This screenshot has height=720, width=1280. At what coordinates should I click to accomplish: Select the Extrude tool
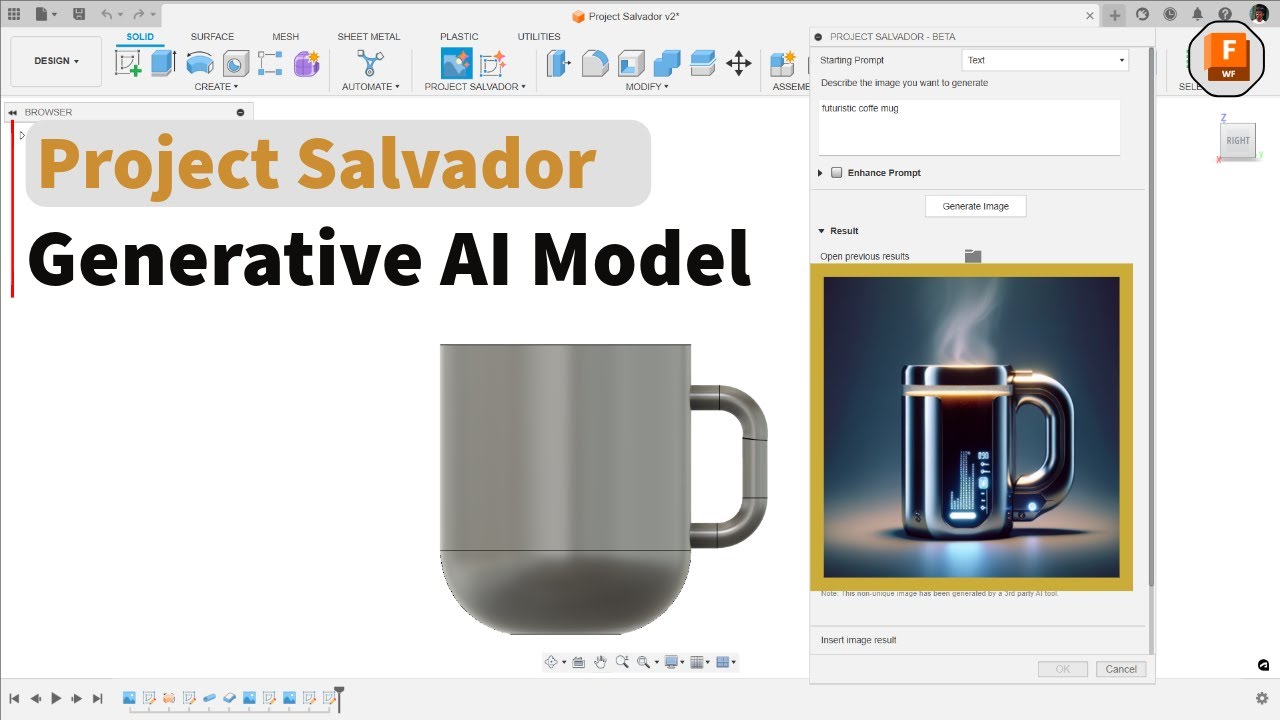click(x=164, y=63)
